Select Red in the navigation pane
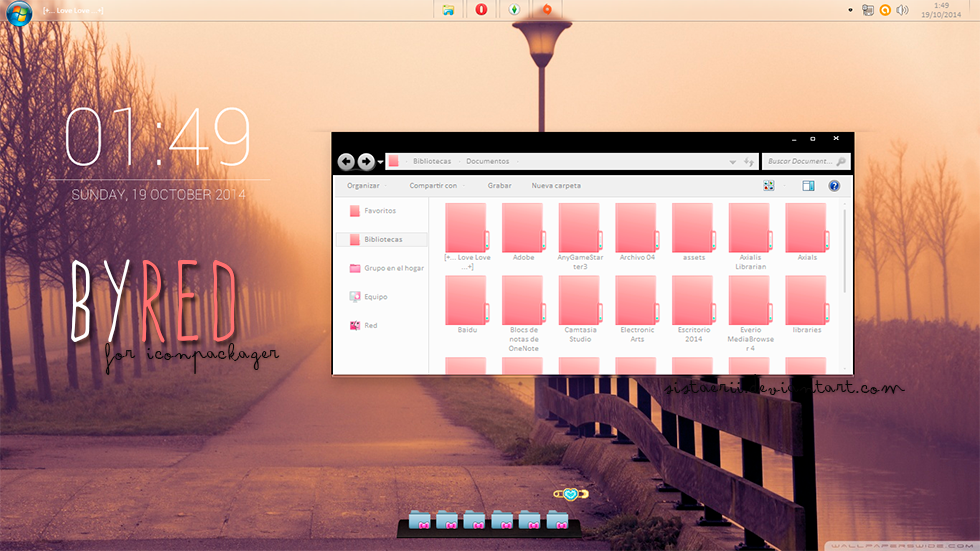The height and width of the screenshot is (551, 980). click(x=363, y=325)
